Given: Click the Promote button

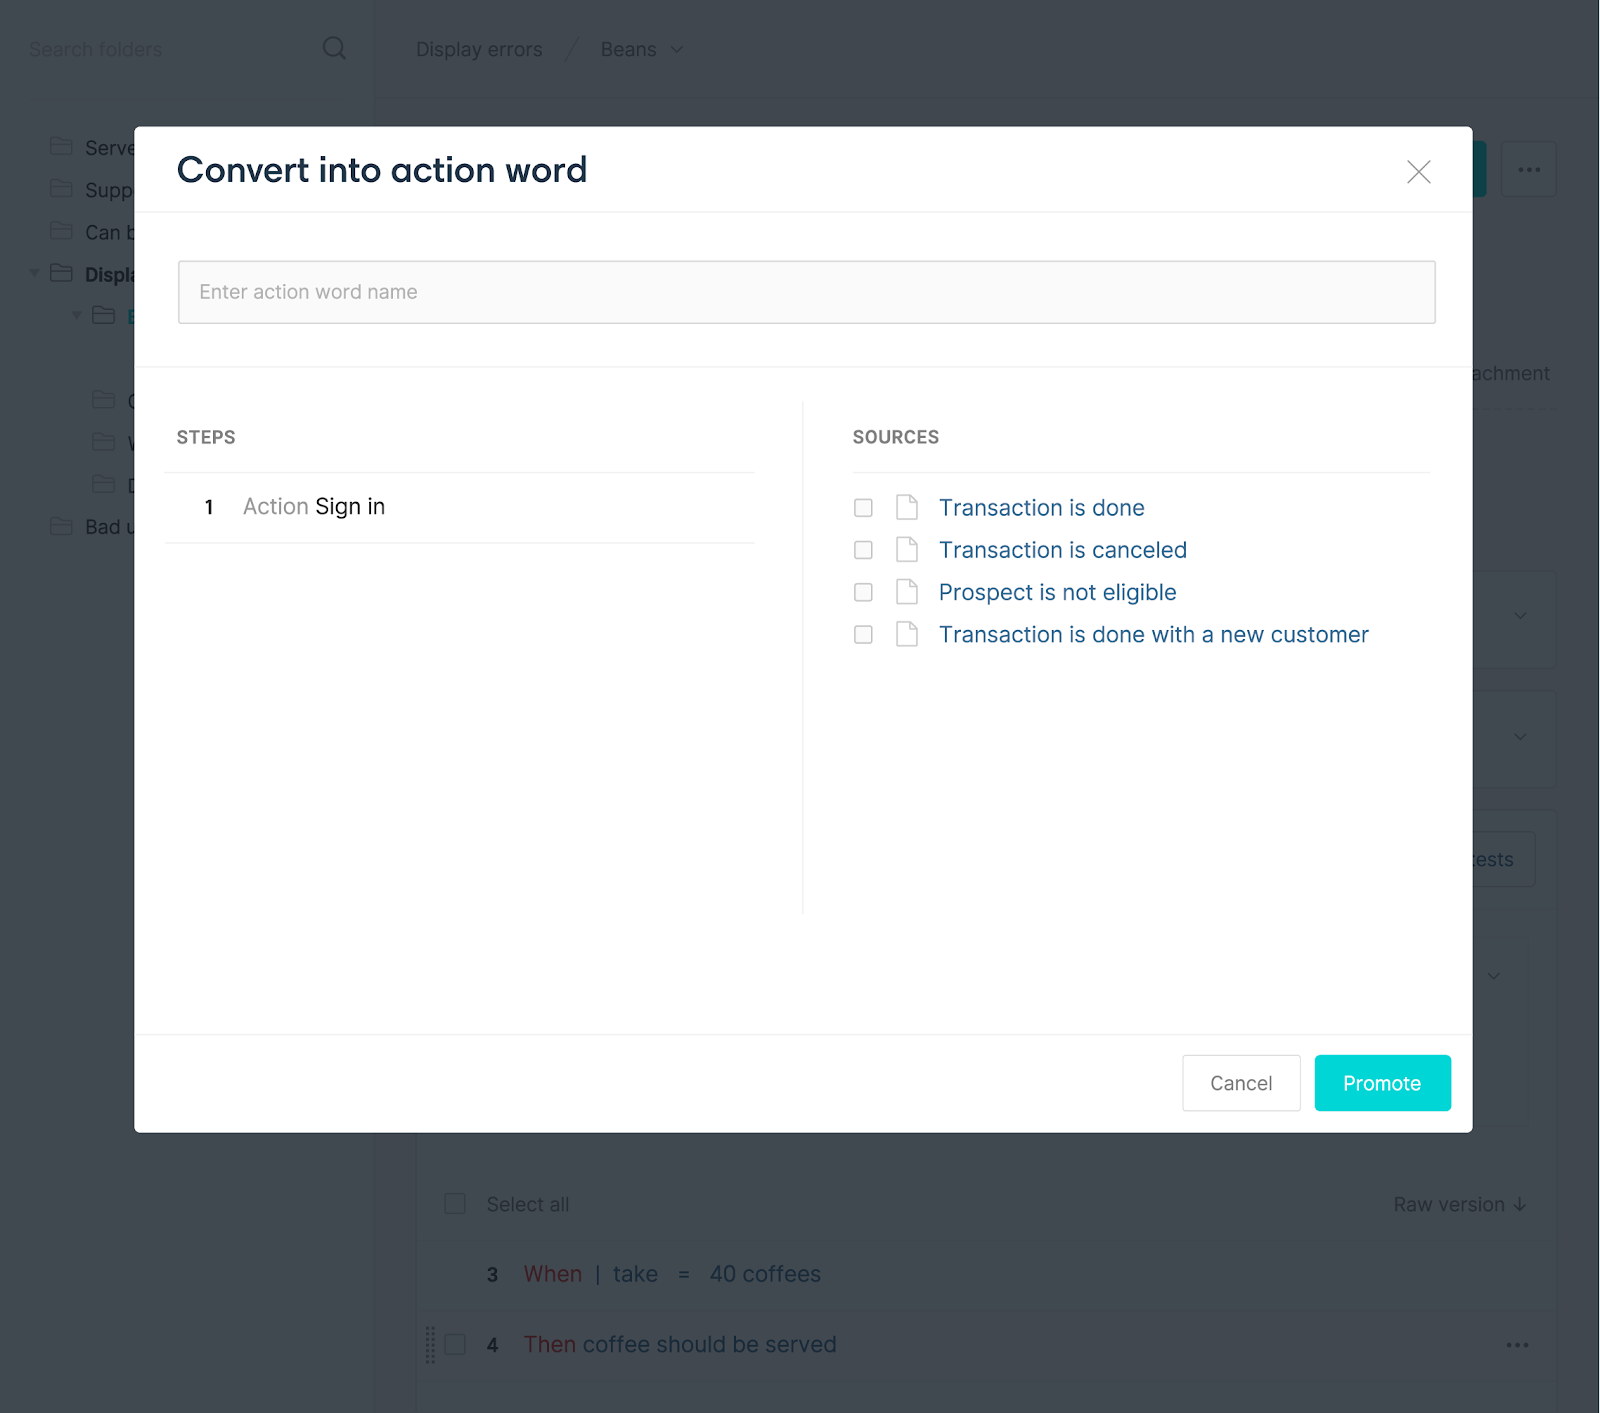Looking at the screenshot, I should (1382, 1083).
